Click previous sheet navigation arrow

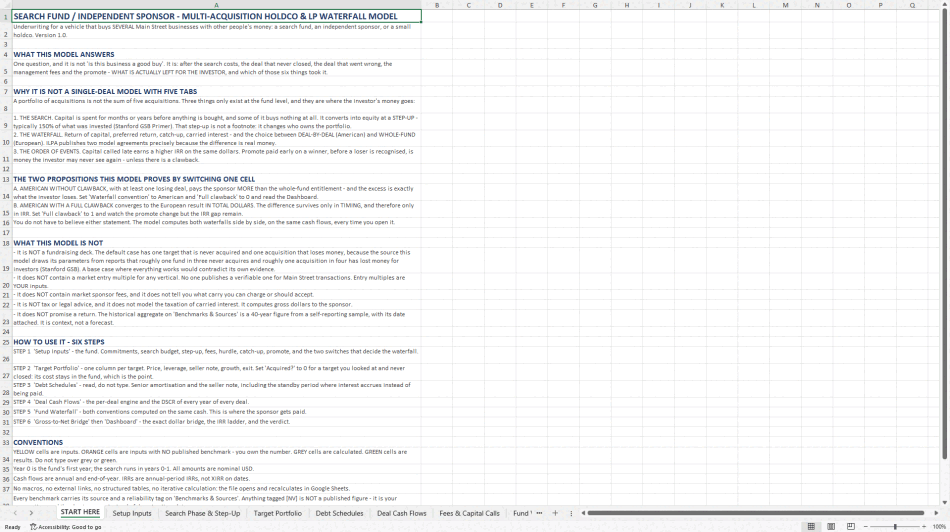(x=15, y=513)
